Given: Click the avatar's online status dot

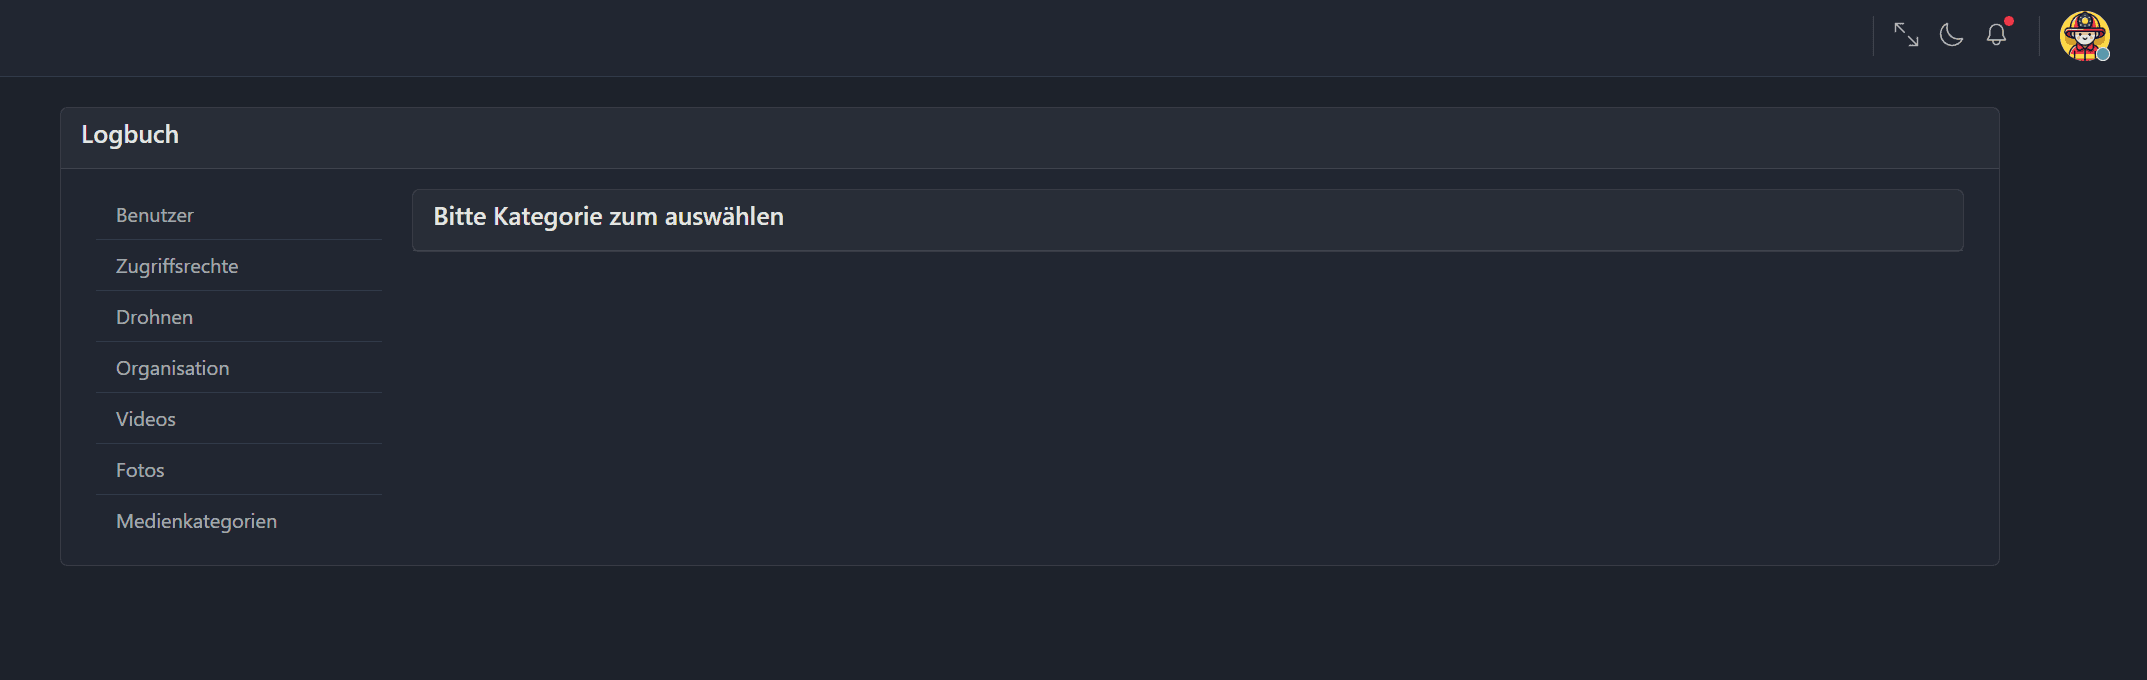Looking at the screenshot, I should tap(2103, 54).
